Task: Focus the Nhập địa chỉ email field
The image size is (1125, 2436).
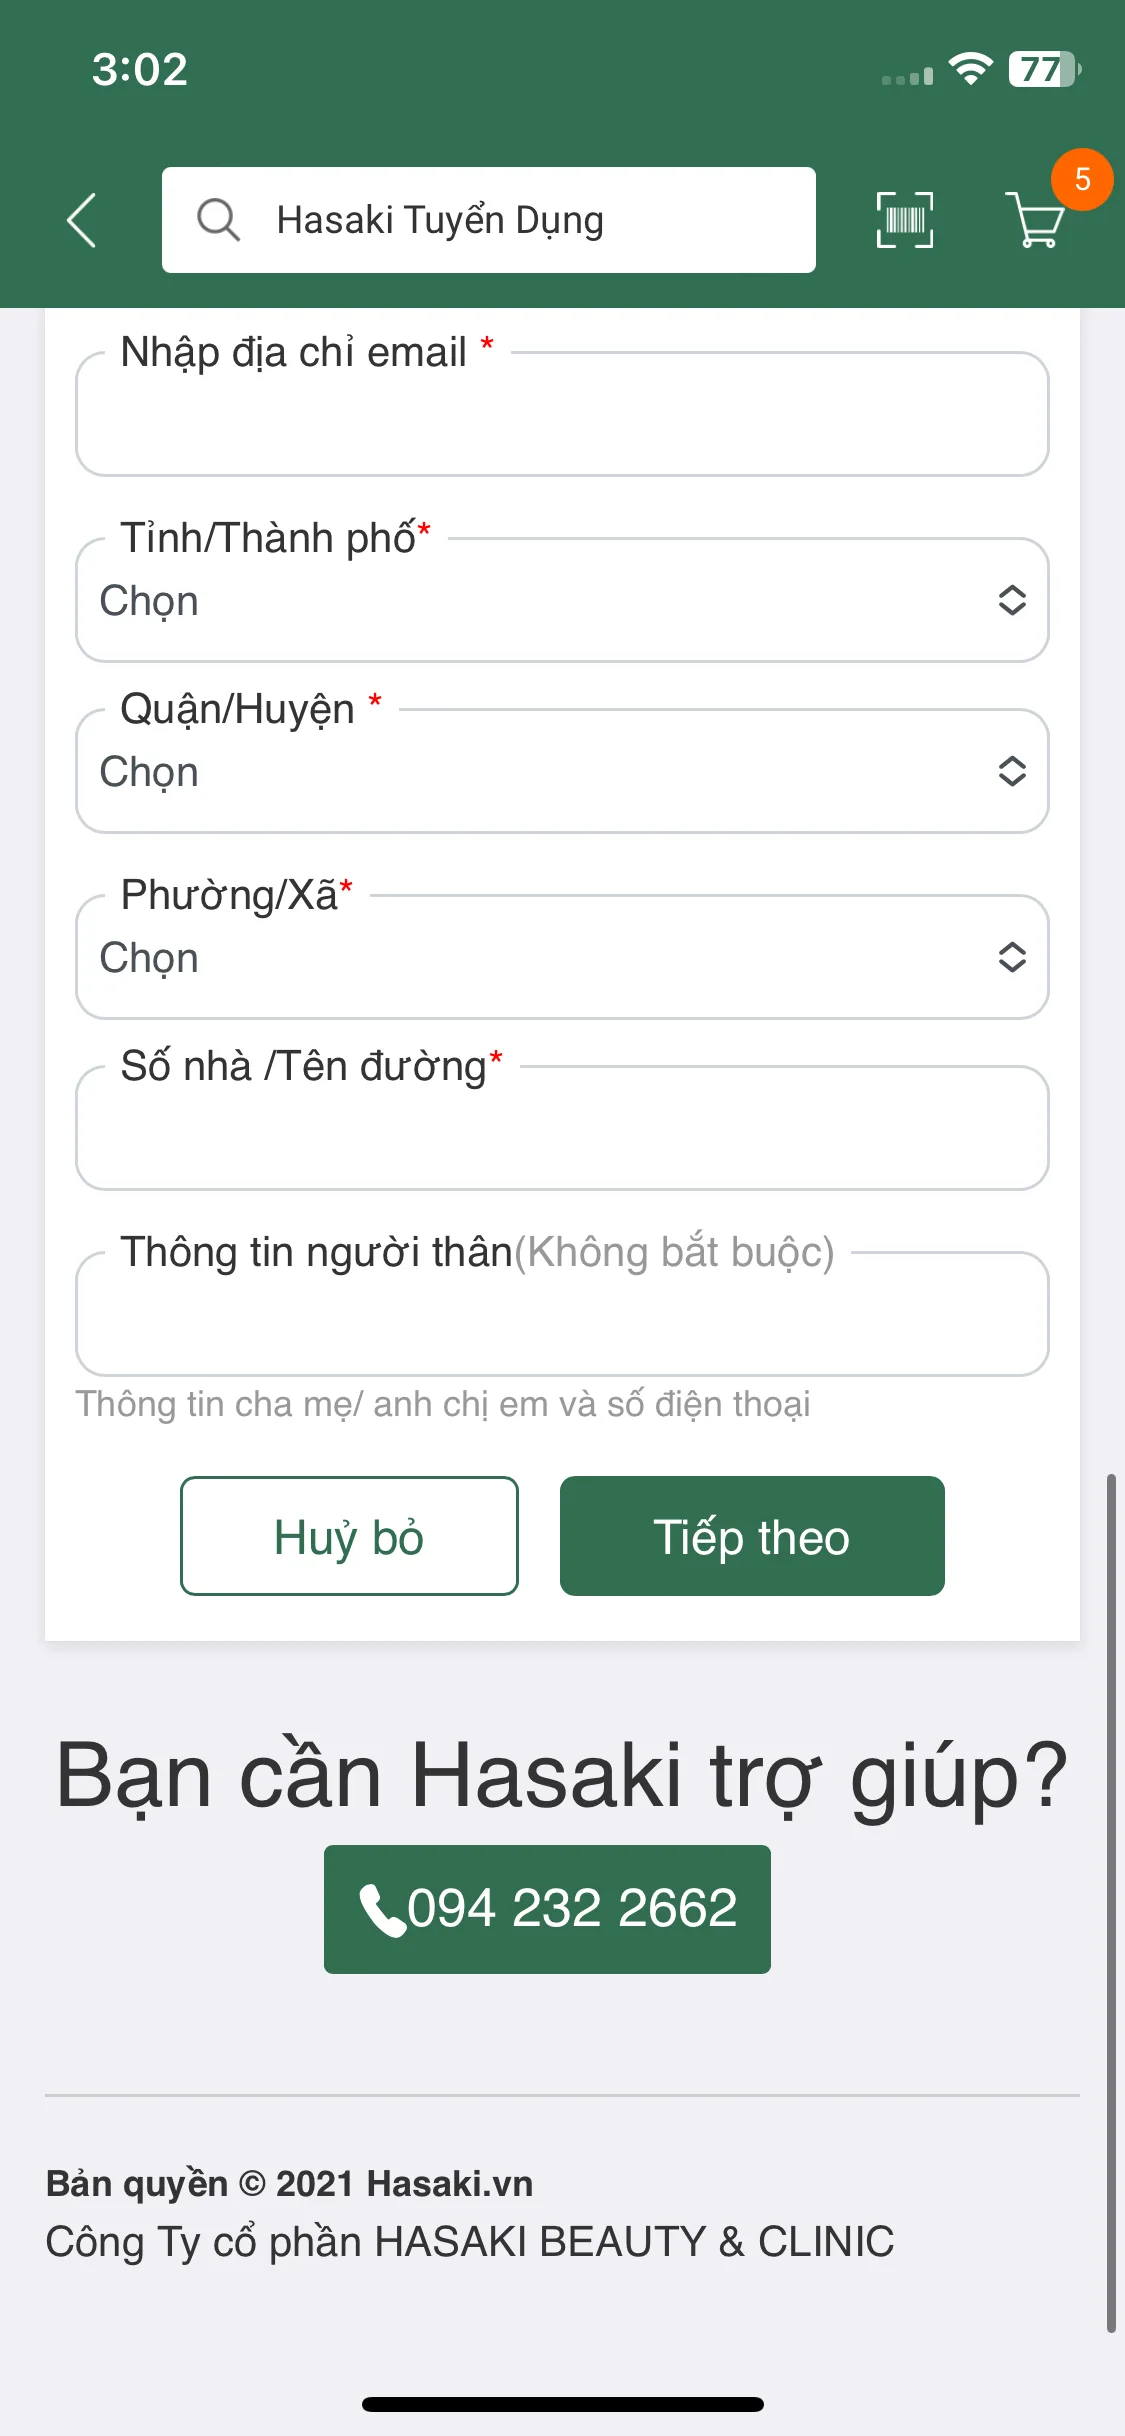Action: [562, 414]
